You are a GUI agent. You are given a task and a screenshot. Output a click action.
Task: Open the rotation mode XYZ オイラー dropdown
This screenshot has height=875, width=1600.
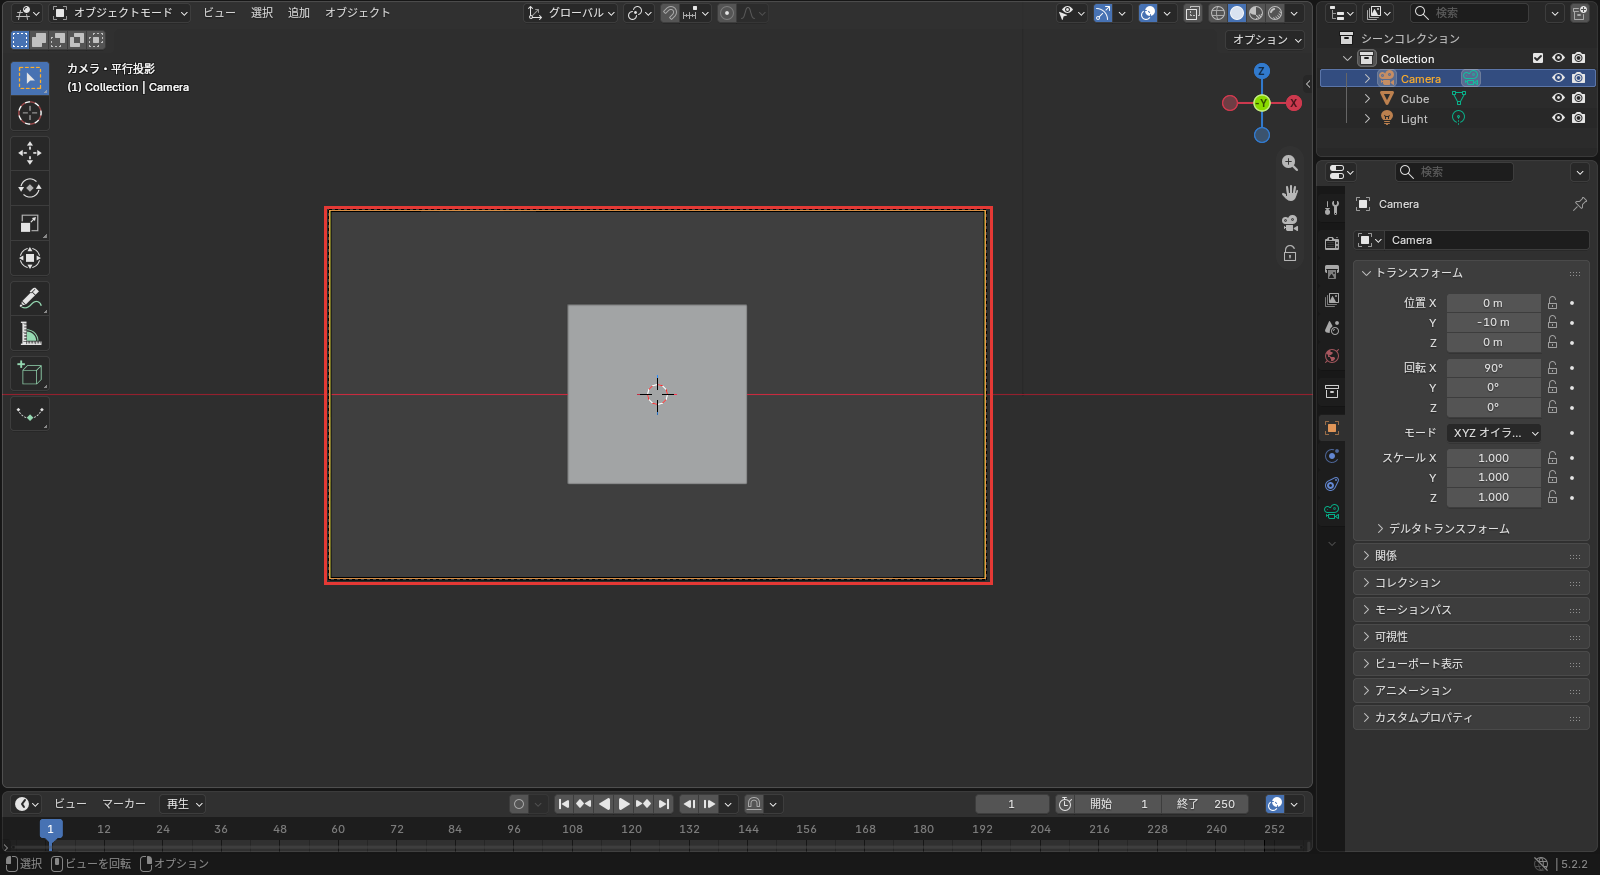pyautogui.click(x=1494, y=433)
